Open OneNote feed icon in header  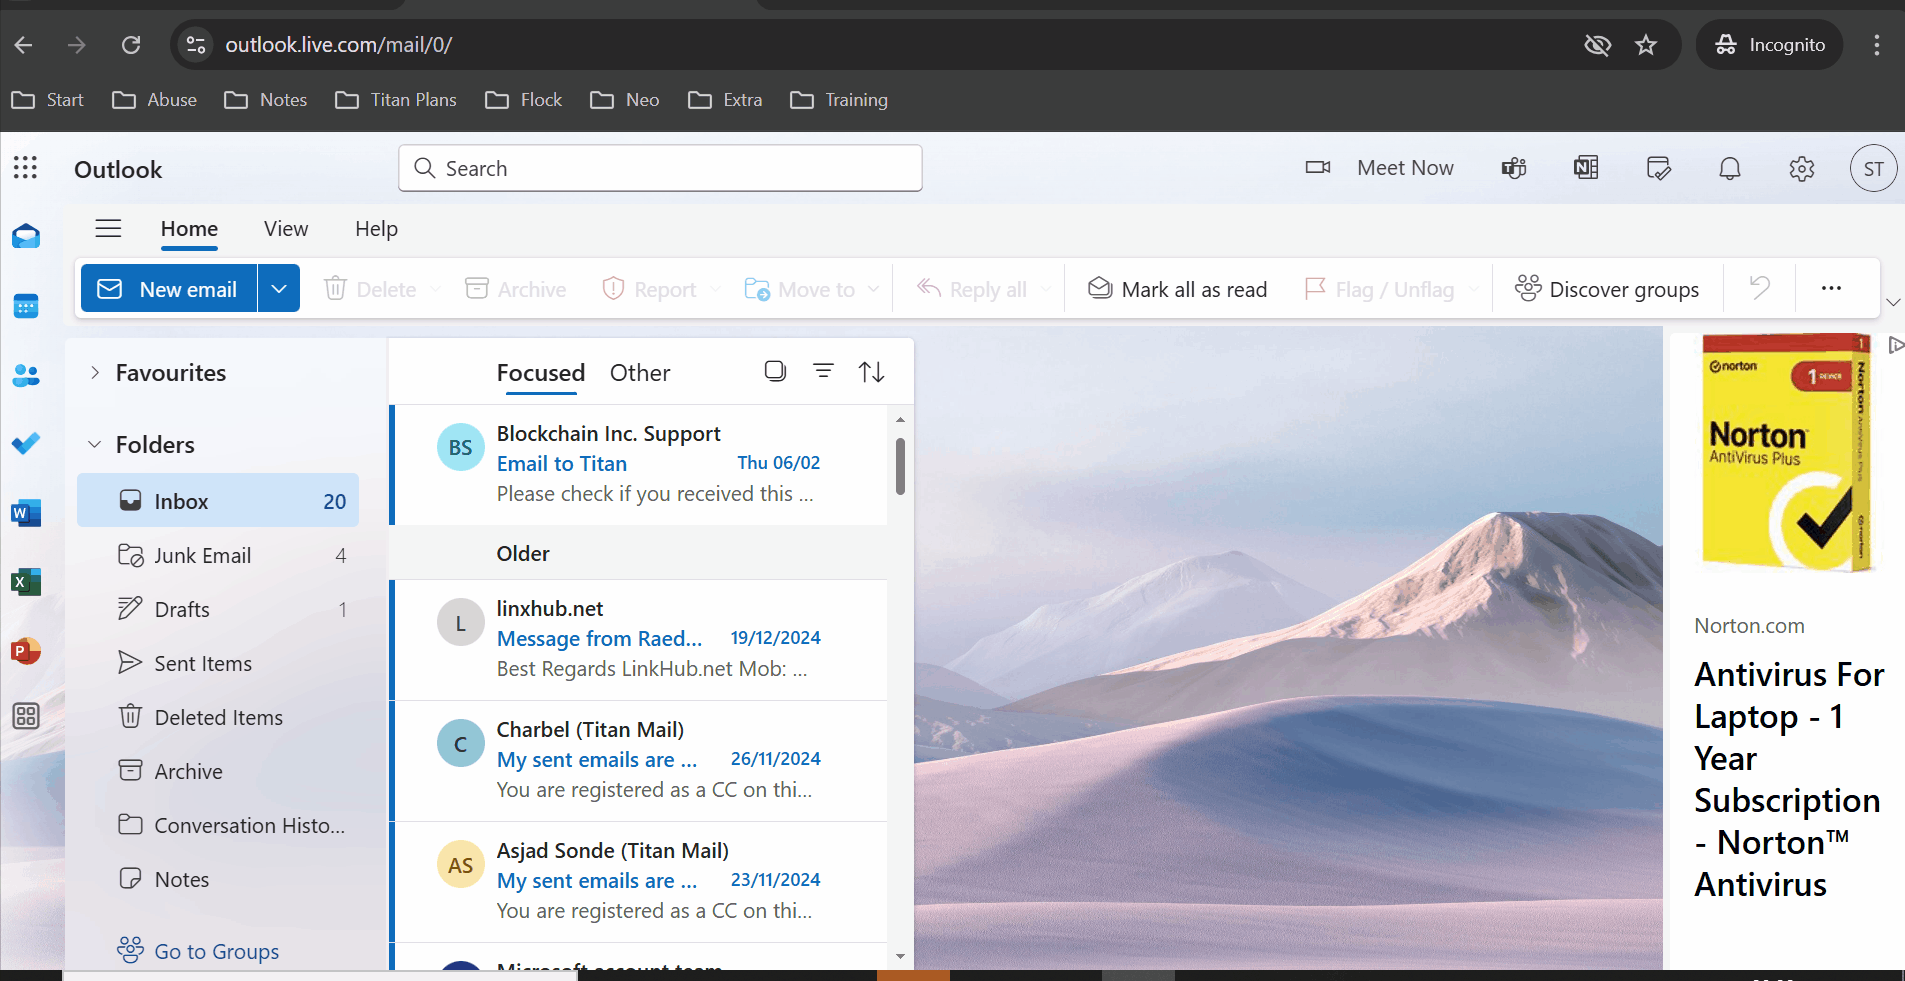(1586, 168)
